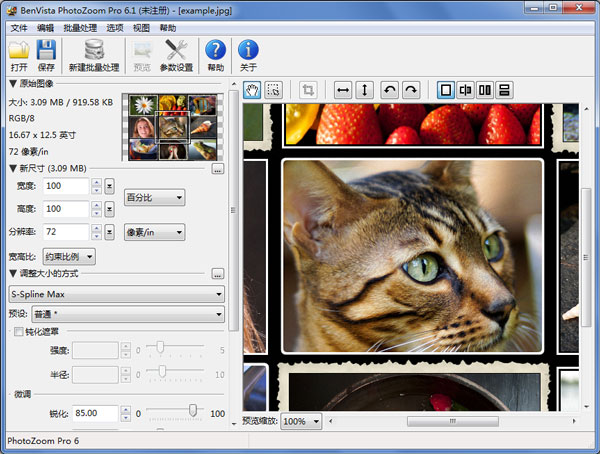Viewport: 600px width, 454px height.
Task: Flip the image vertically
Action: click(365, 90)
